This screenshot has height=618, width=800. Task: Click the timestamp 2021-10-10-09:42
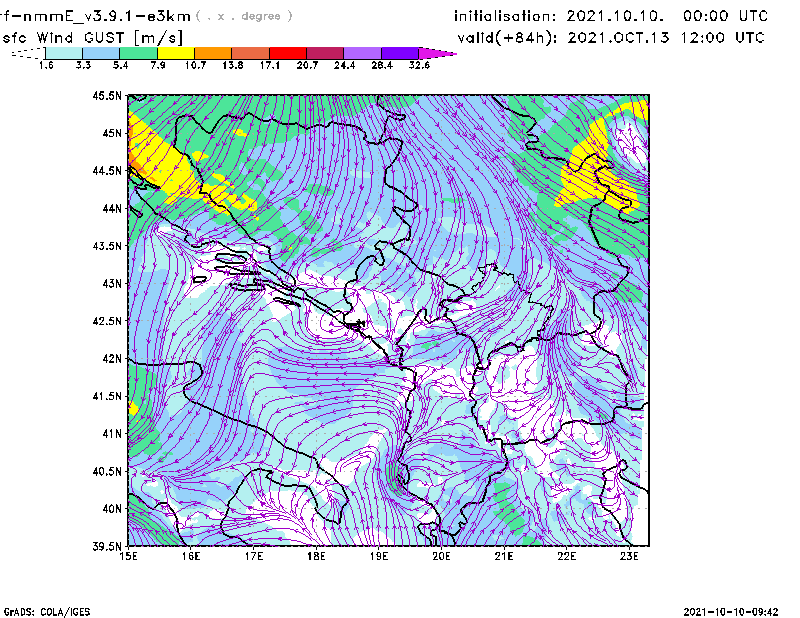731,612
